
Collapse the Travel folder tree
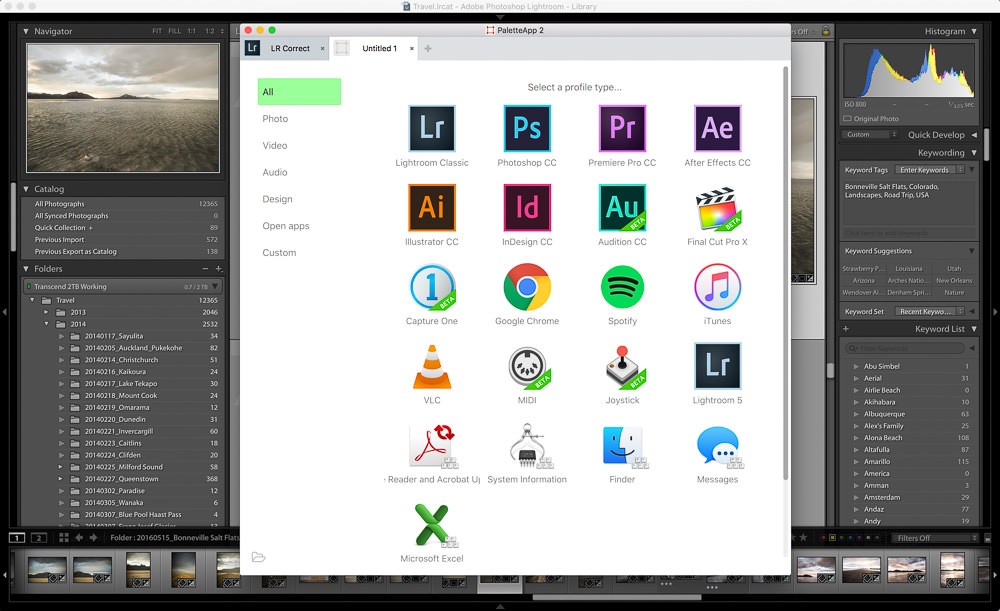coord(33,300)
